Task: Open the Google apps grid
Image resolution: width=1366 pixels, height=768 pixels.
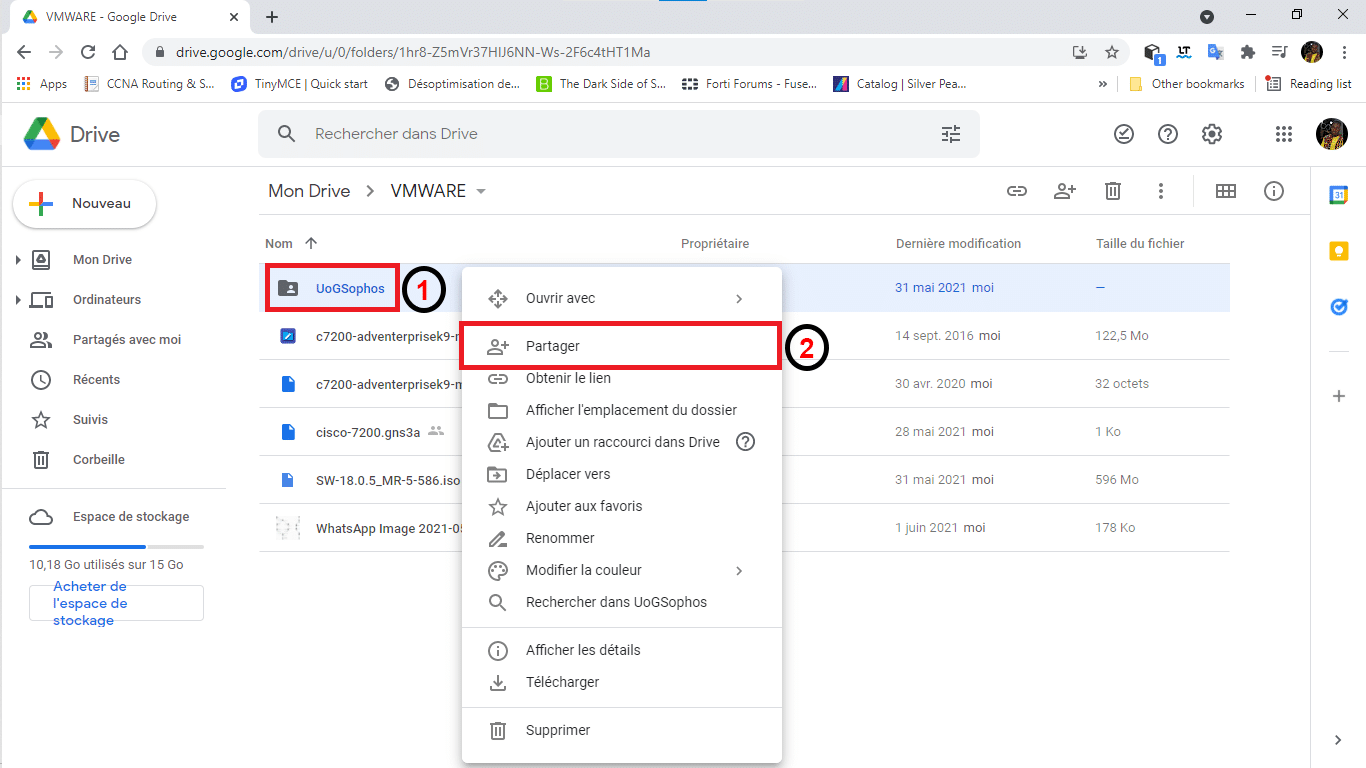Action: 1284,134
